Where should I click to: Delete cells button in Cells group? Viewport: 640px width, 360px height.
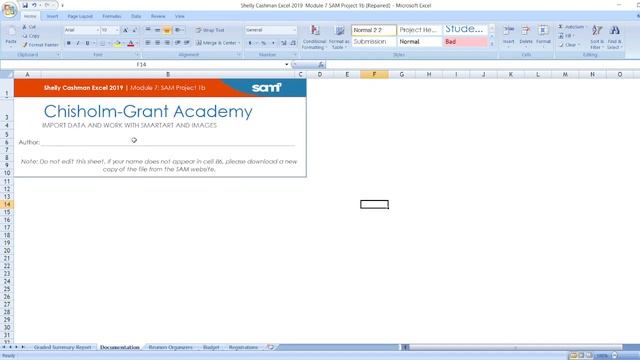[x=526, y=36]
